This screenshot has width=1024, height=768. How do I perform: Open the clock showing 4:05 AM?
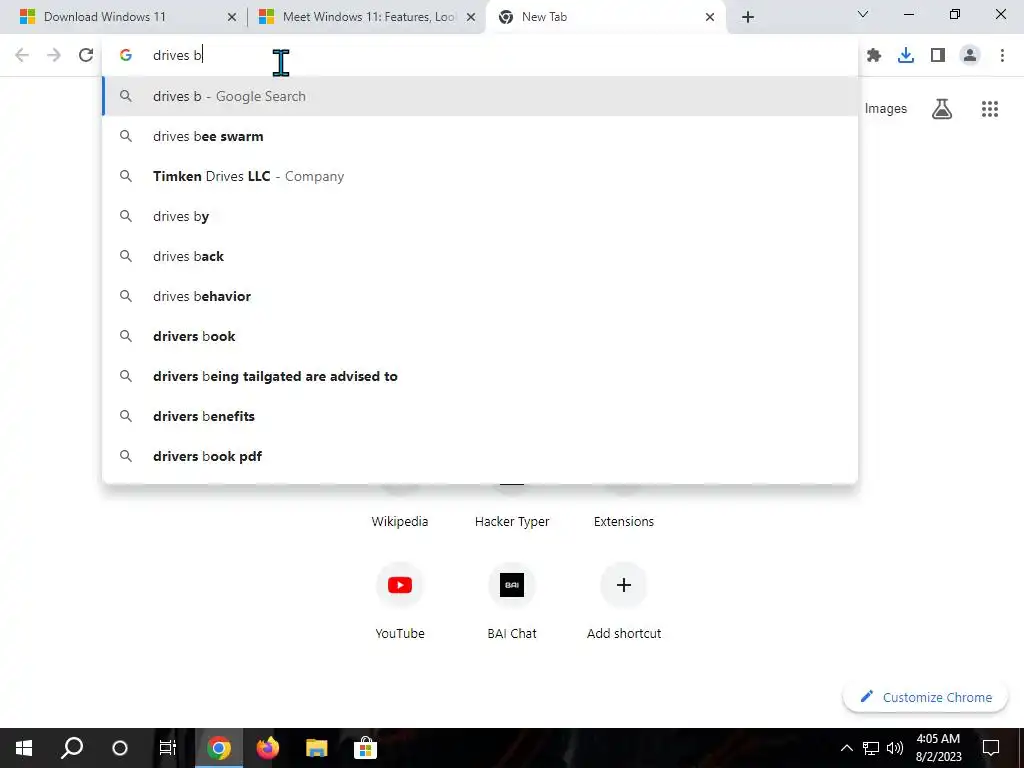point(938,748)
